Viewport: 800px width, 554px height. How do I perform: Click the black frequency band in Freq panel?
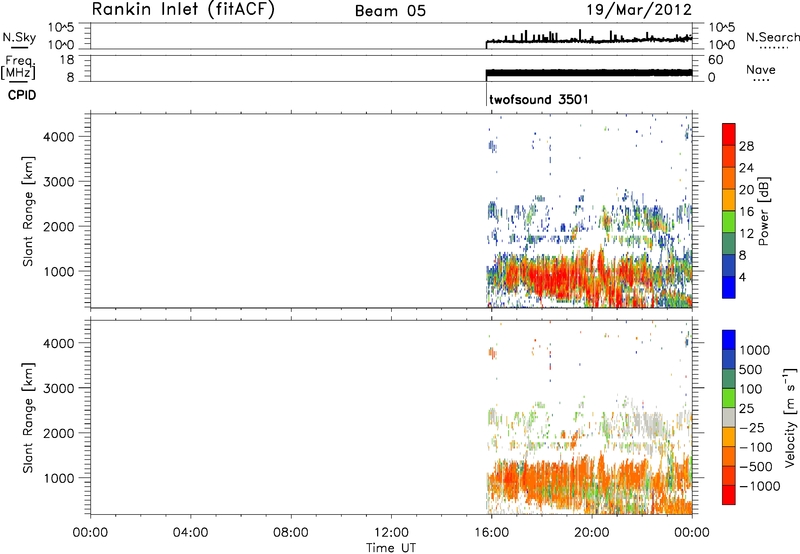click(589, 73)
